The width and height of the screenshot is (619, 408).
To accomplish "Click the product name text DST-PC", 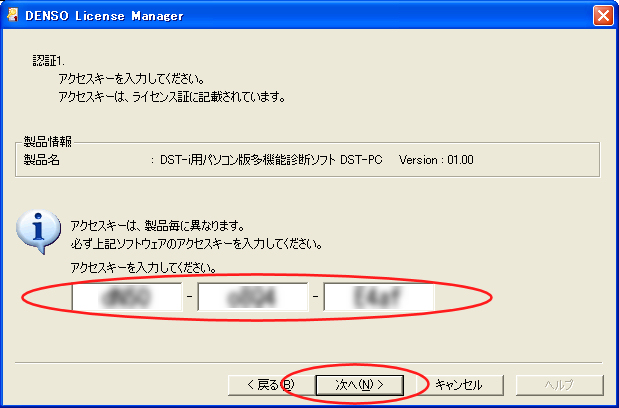I will tap(361, 160).
